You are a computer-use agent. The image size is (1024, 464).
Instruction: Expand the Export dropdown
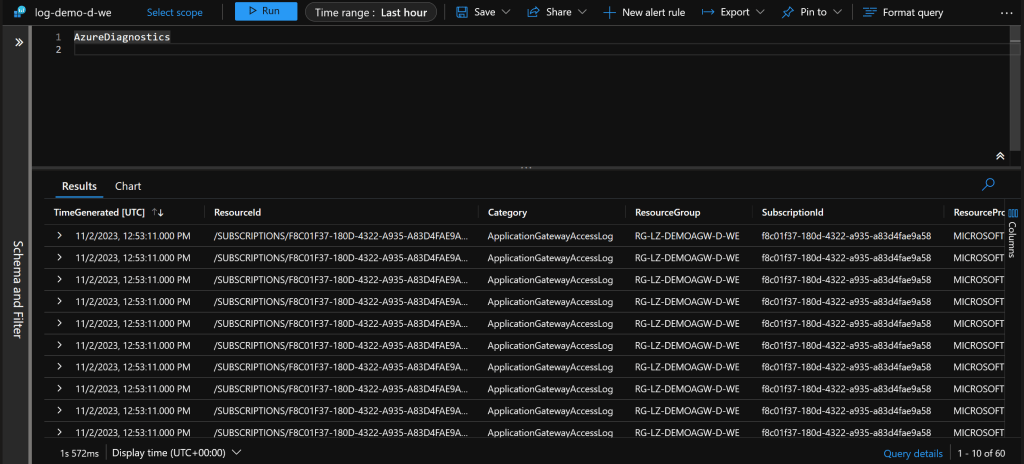click(733, 12)
